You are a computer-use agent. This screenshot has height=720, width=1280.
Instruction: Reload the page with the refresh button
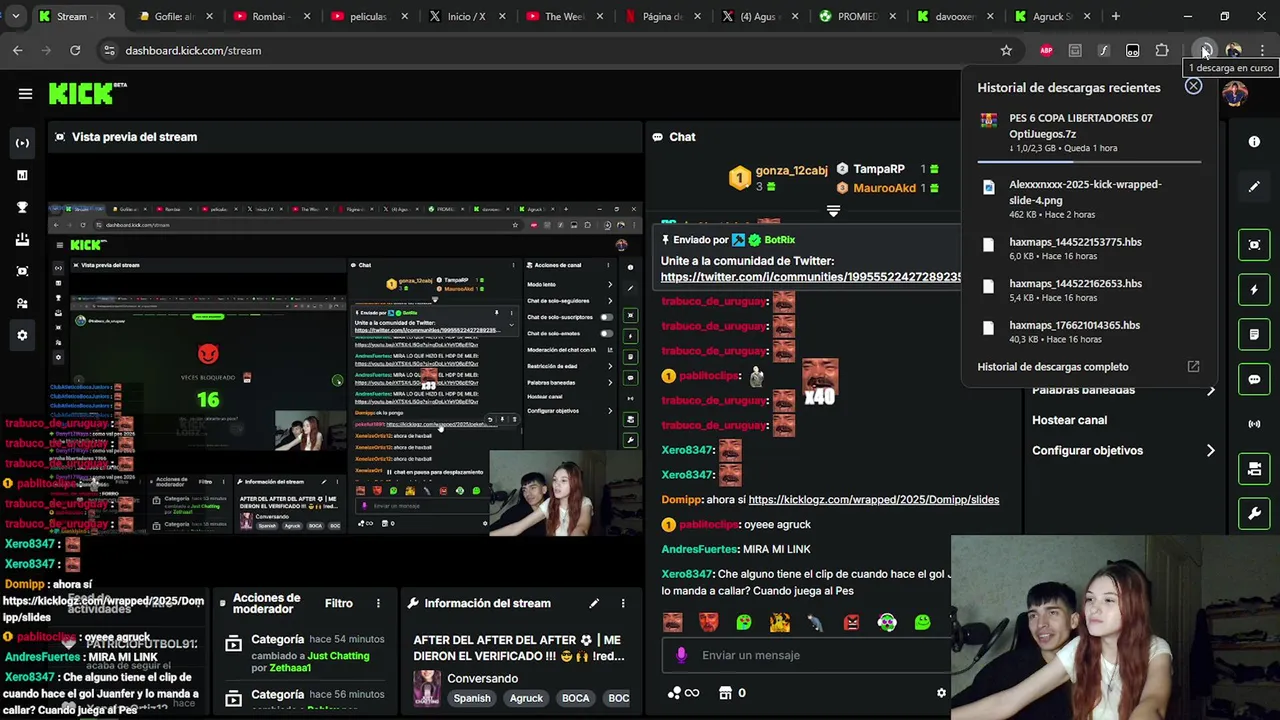(75, 50)
